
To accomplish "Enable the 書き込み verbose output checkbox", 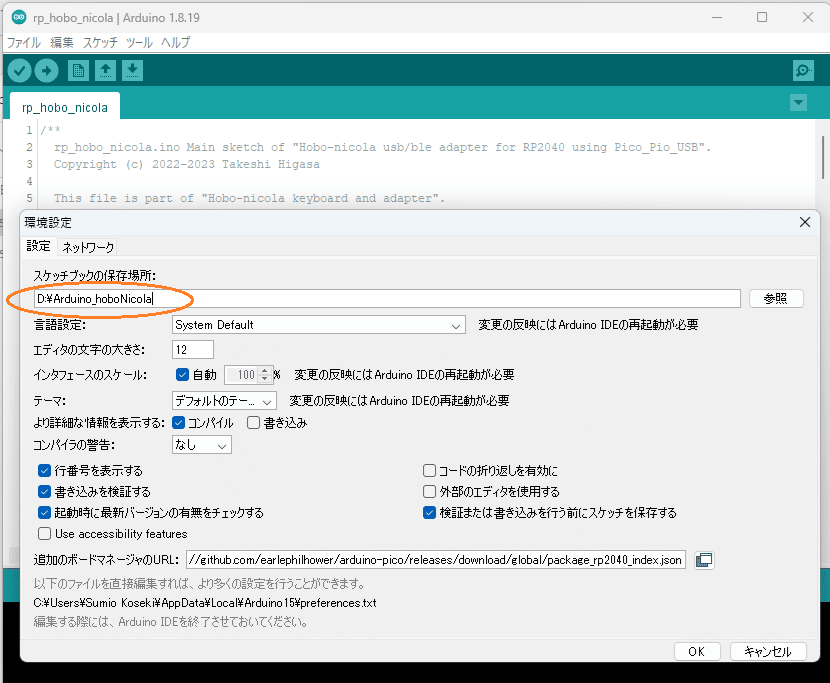I will tap(254, 423).
